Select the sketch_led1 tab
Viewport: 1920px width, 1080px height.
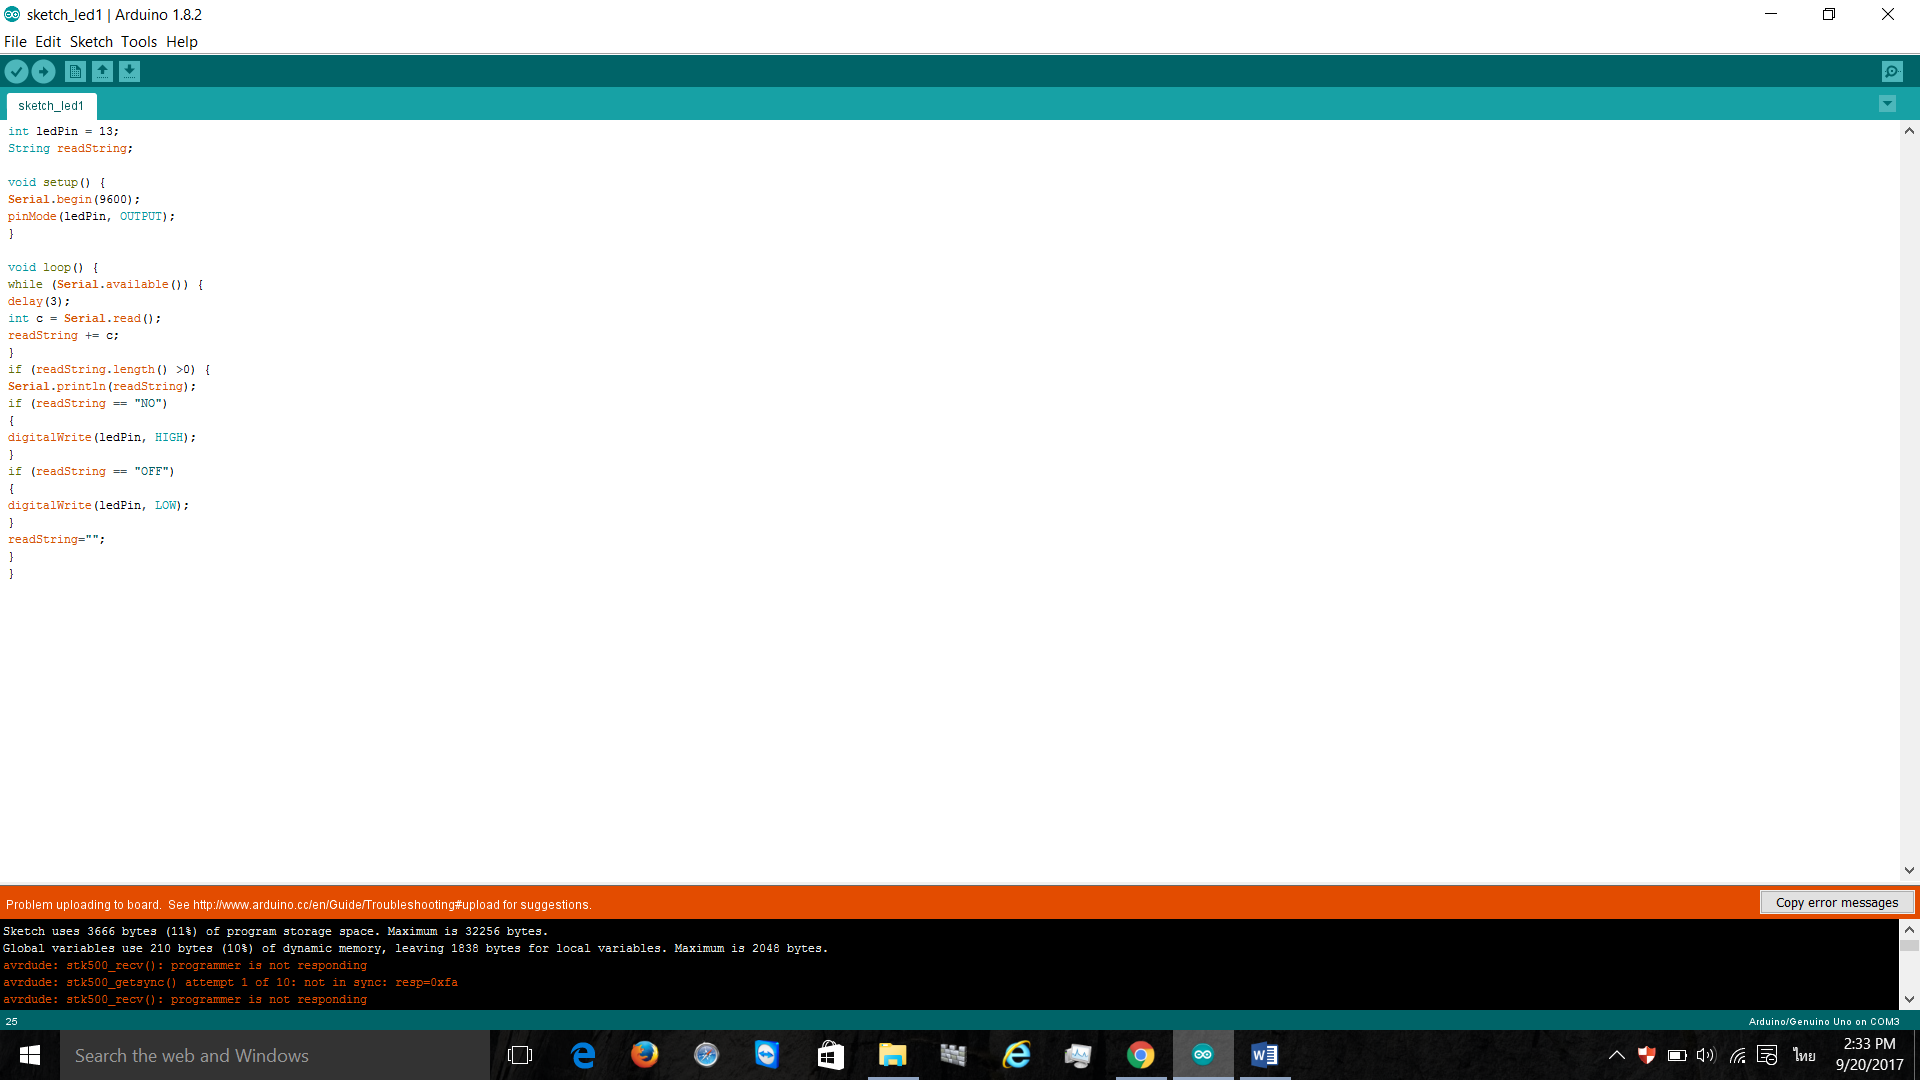[x=51, y=106]
